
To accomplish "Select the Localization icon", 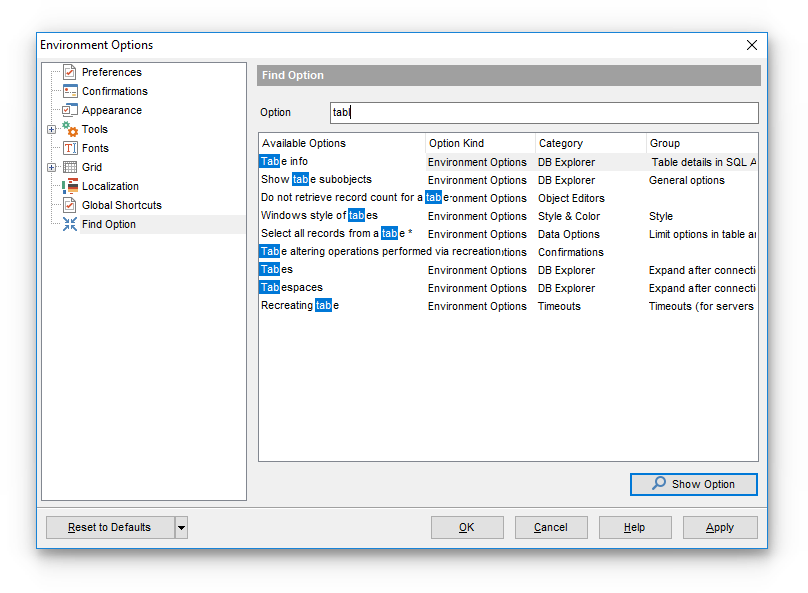I will coord(69,186).
